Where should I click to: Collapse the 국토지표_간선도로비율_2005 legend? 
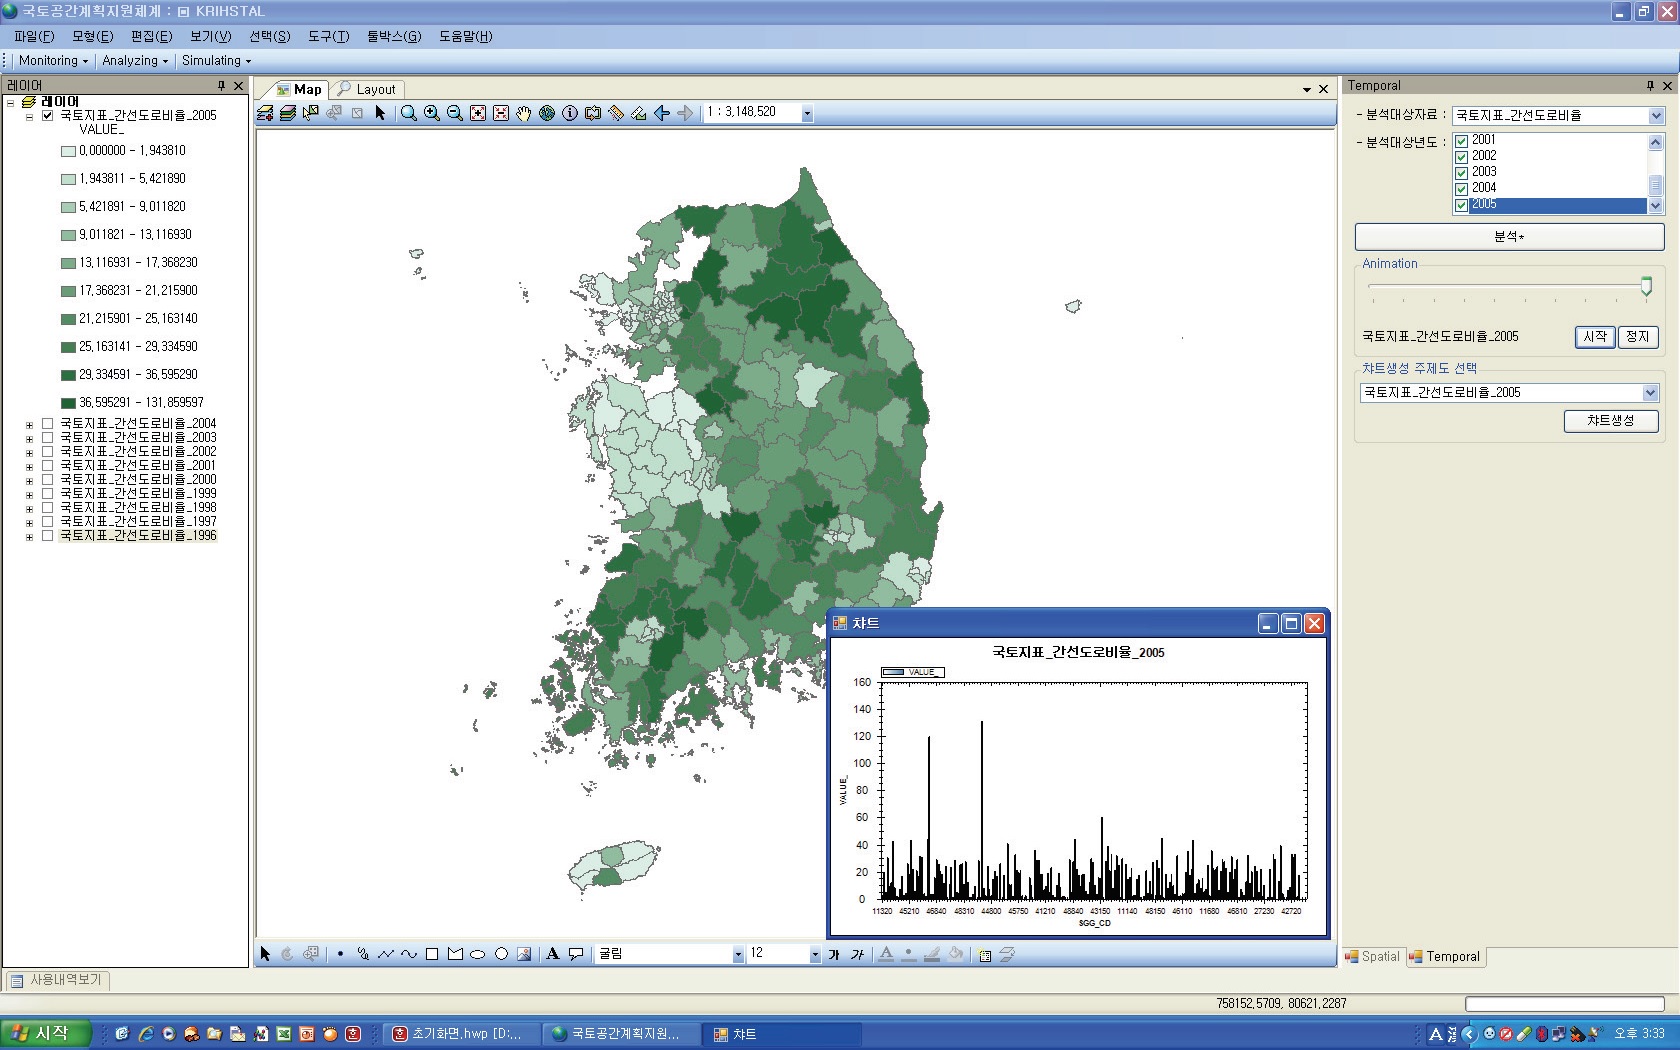(29, 117)
